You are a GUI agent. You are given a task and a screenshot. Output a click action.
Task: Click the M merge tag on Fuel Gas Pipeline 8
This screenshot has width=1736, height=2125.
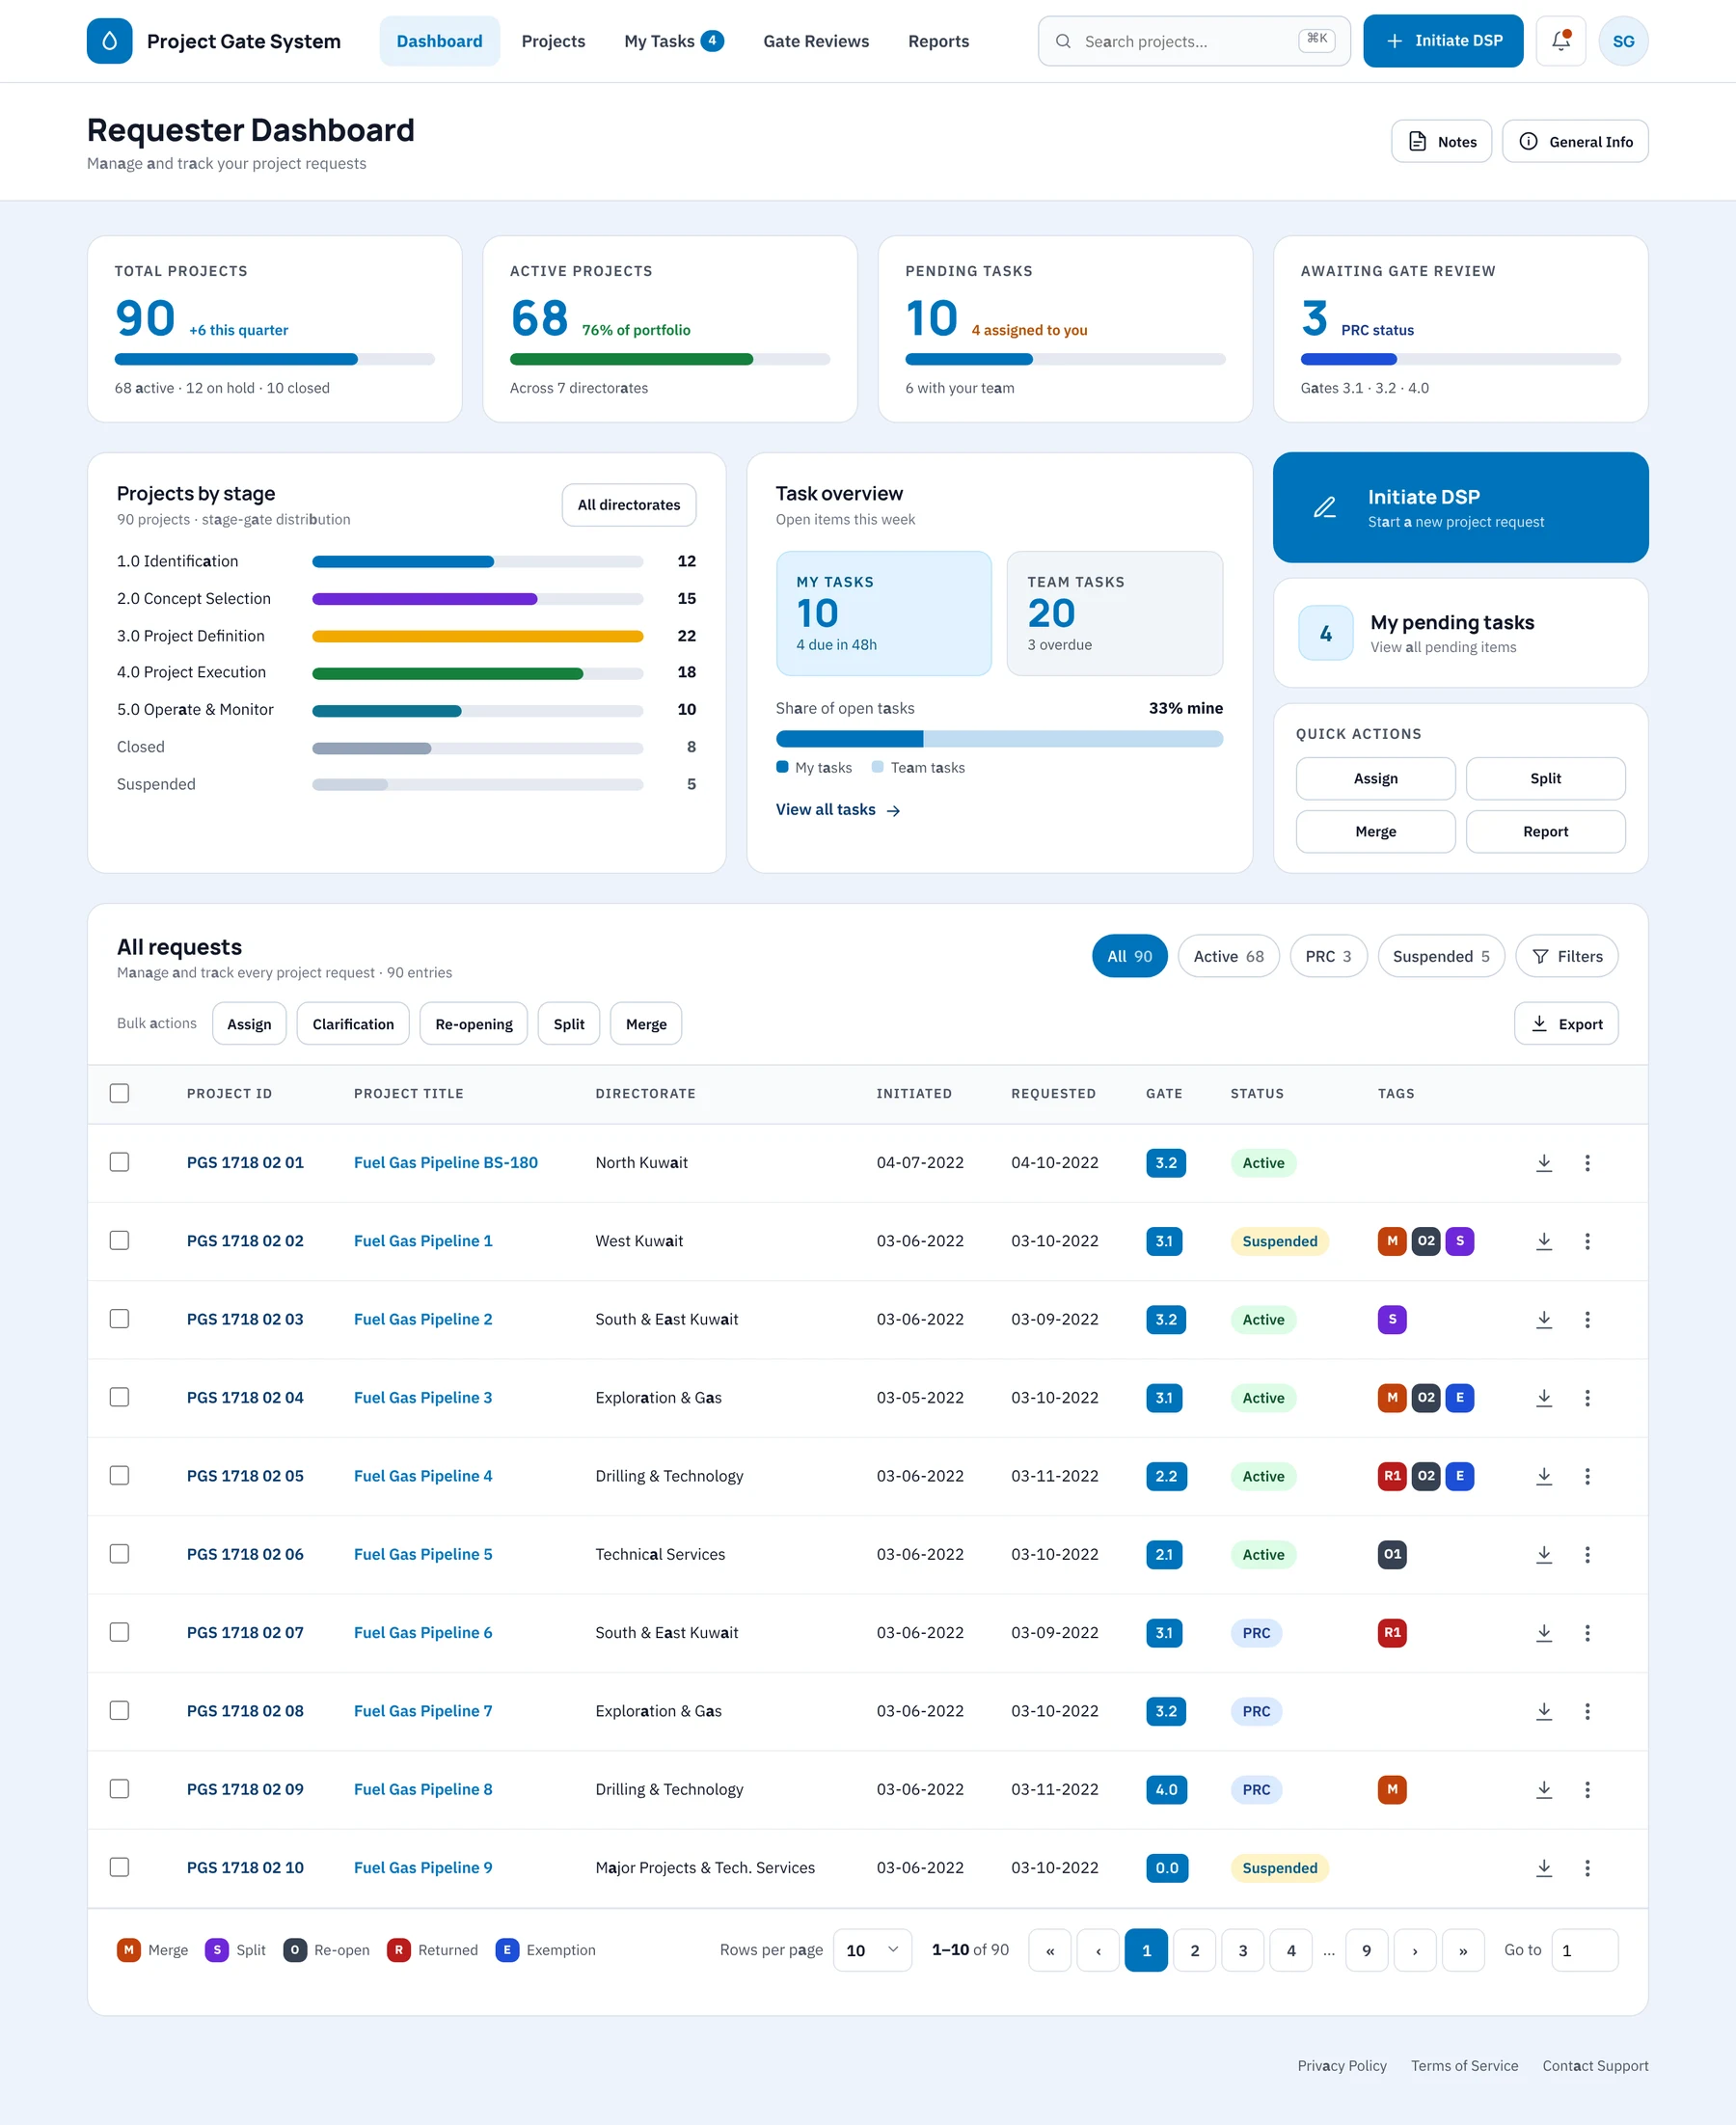point(1392,1789)
